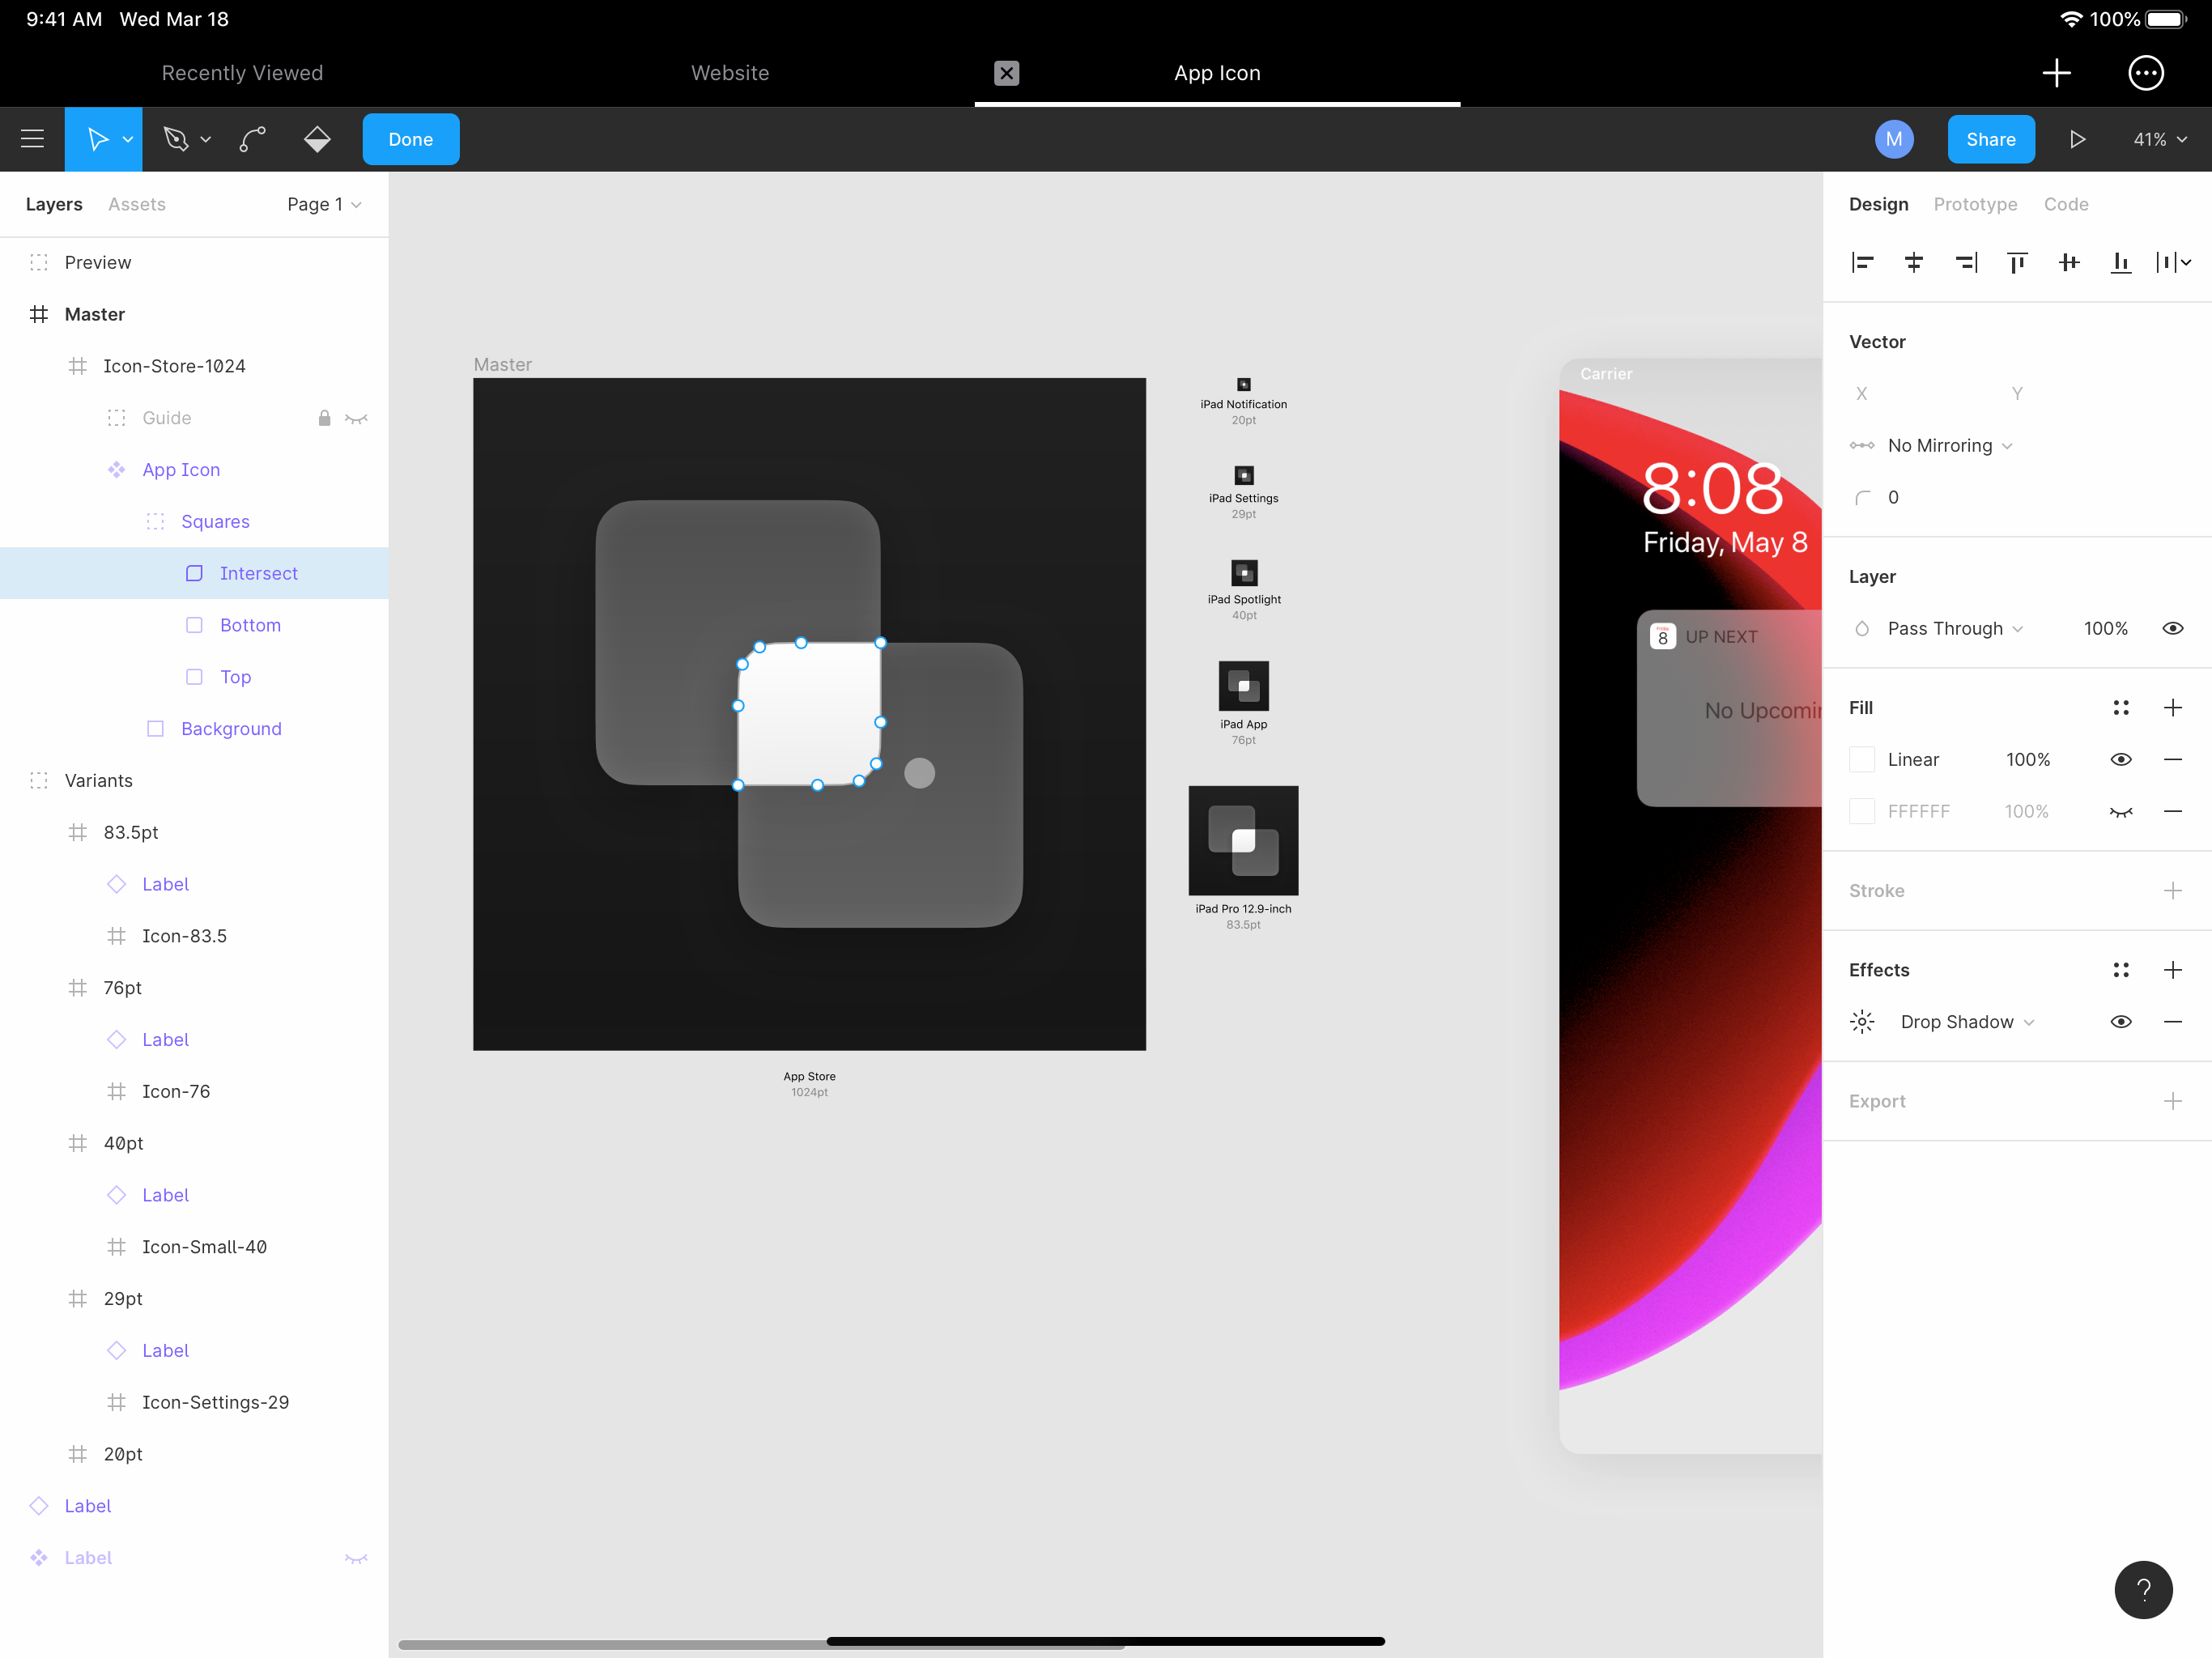Open the Assets tab

(x=137, y=204)
